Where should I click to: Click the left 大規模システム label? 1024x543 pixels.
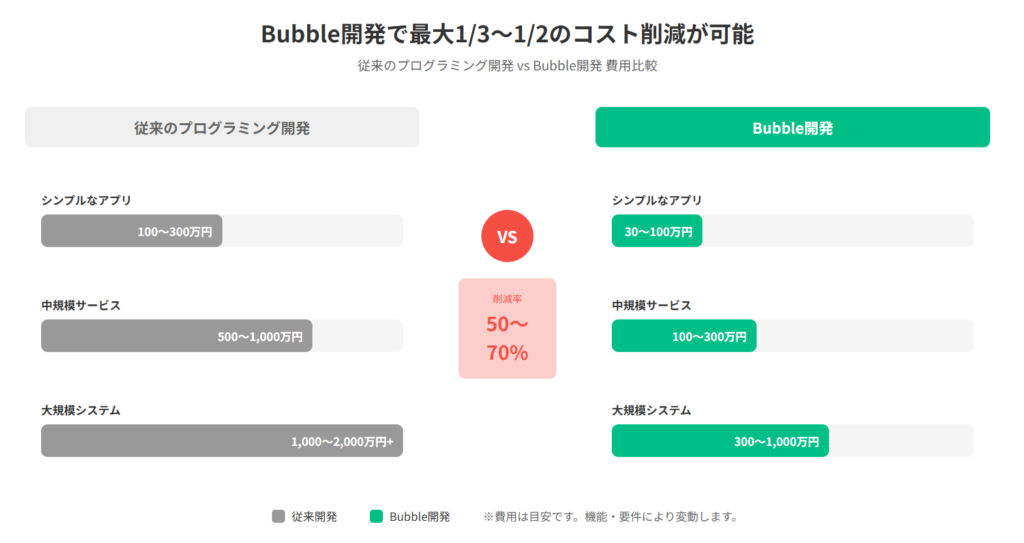(x=81, y=410)
